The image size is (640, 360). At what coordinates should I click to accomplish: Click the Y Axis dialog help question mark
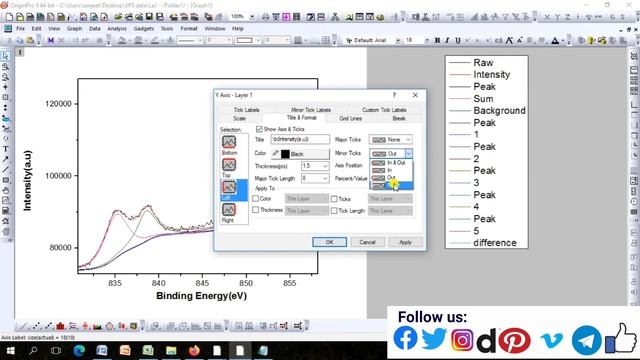coord(394,95)
